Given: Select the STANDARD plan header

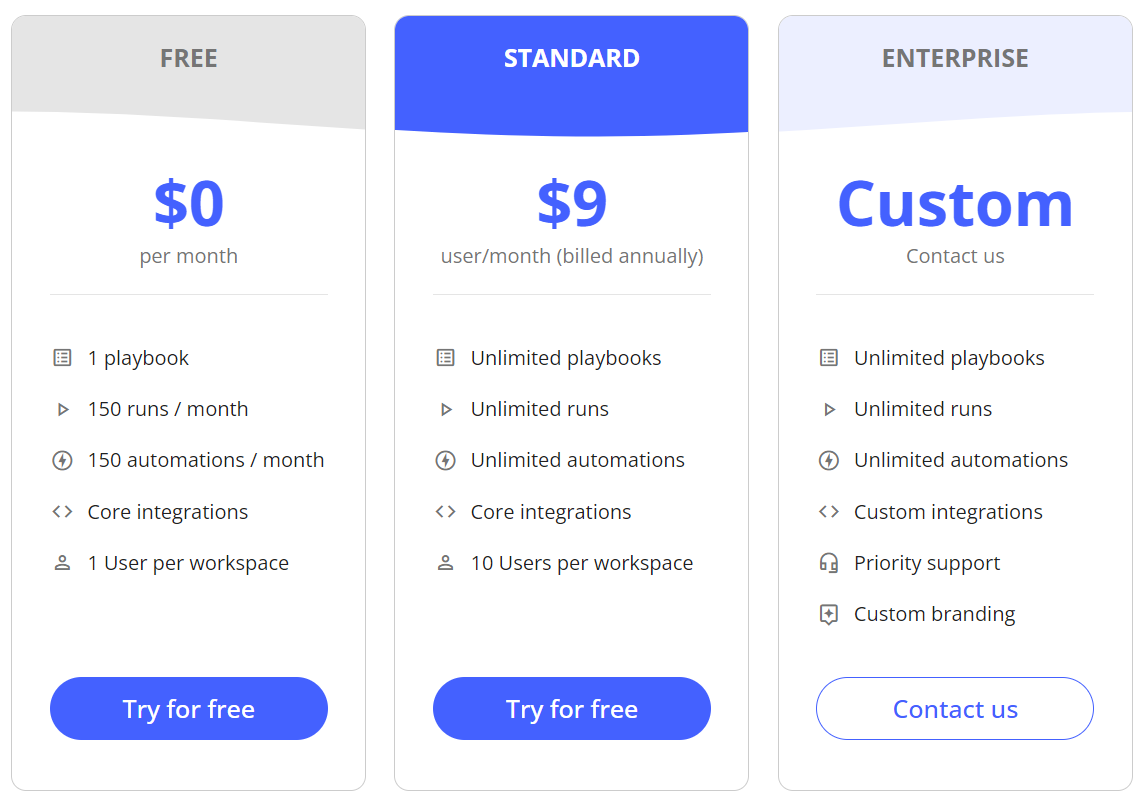Looking at the screenshot, I should click(x=571, y=58).
